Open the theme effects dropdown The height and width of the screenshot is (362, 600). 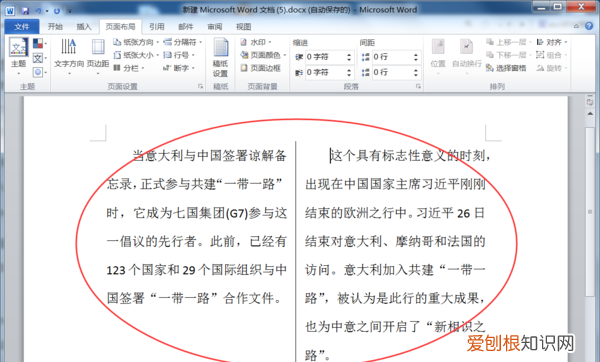tap(40, 72)
